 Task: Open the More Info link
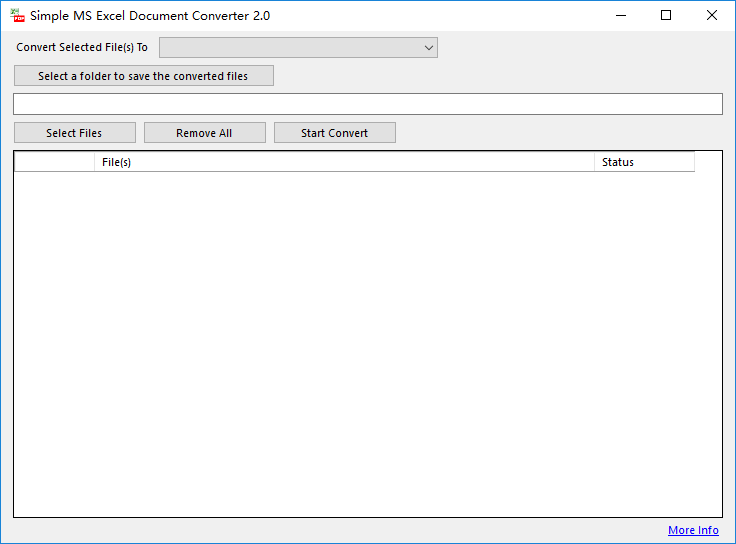click(x=693, y=530)
